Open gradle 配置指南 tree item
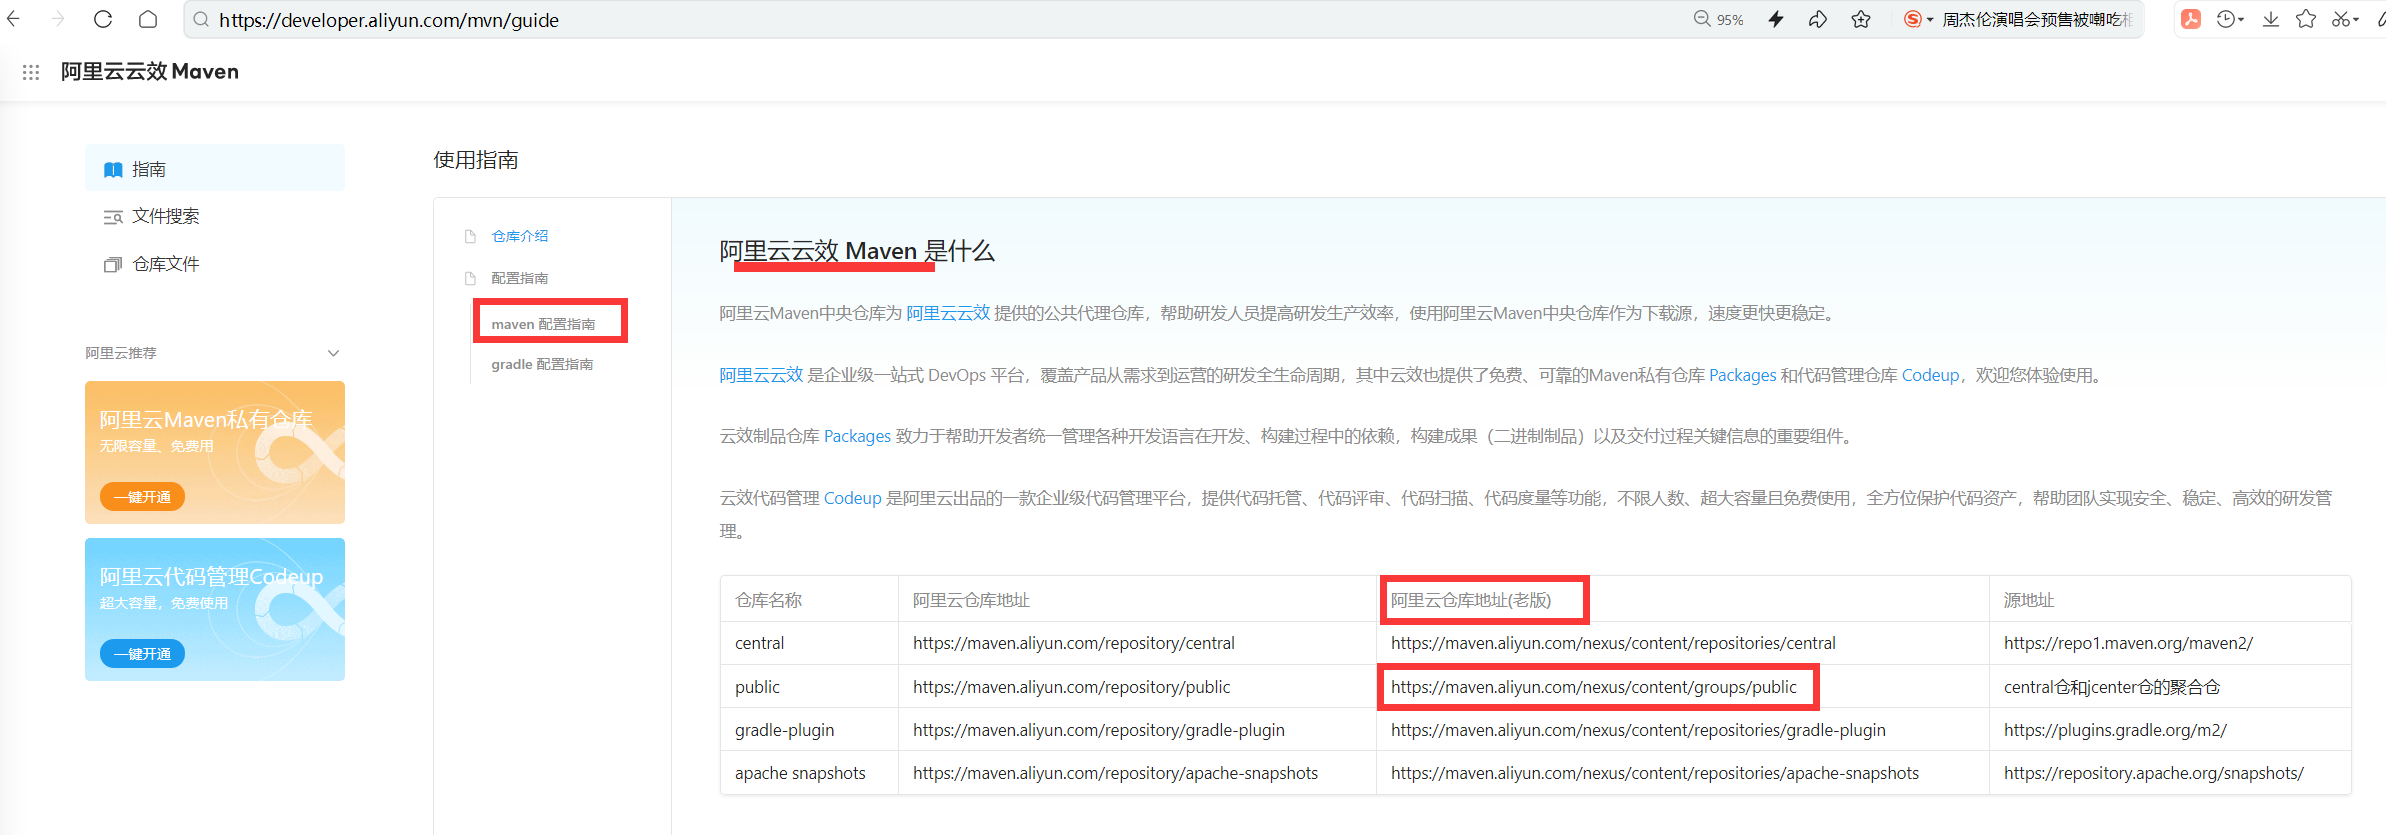Viewport: 2386px width, 835px height. tap(542, 364)
